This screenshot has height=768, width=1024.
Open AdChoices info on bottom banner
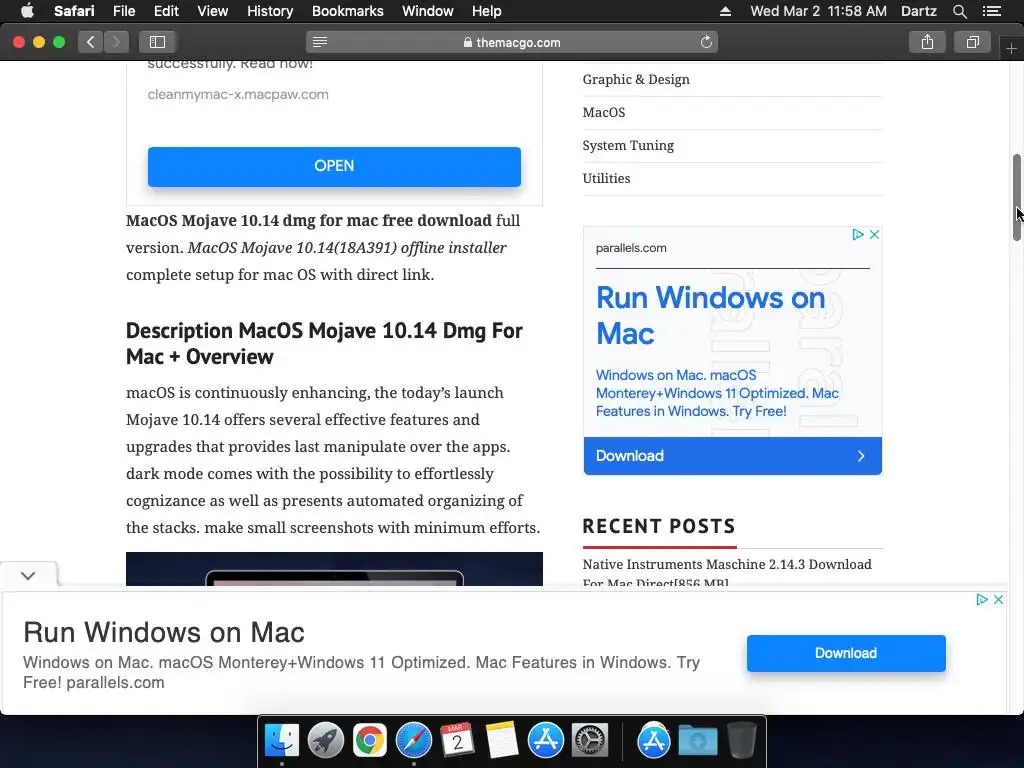pyautogui.click(x=982, y=600)
